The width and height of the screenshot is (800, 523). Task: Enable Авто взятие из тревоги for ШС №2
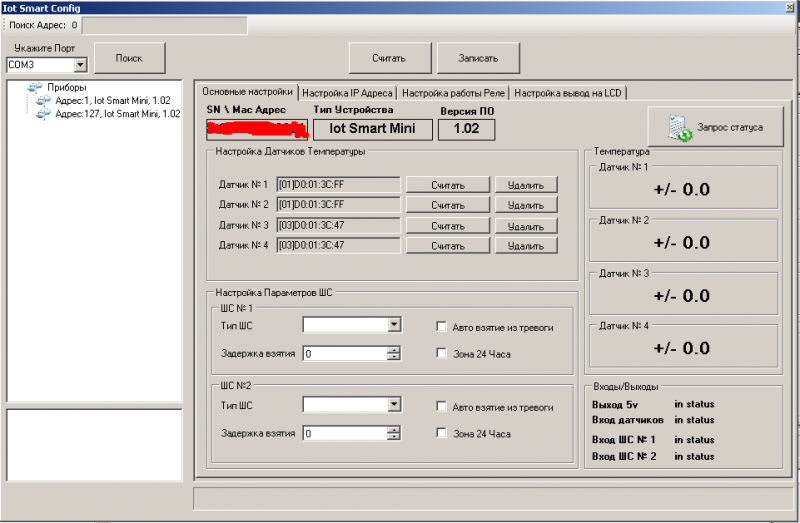coord(441,406)
